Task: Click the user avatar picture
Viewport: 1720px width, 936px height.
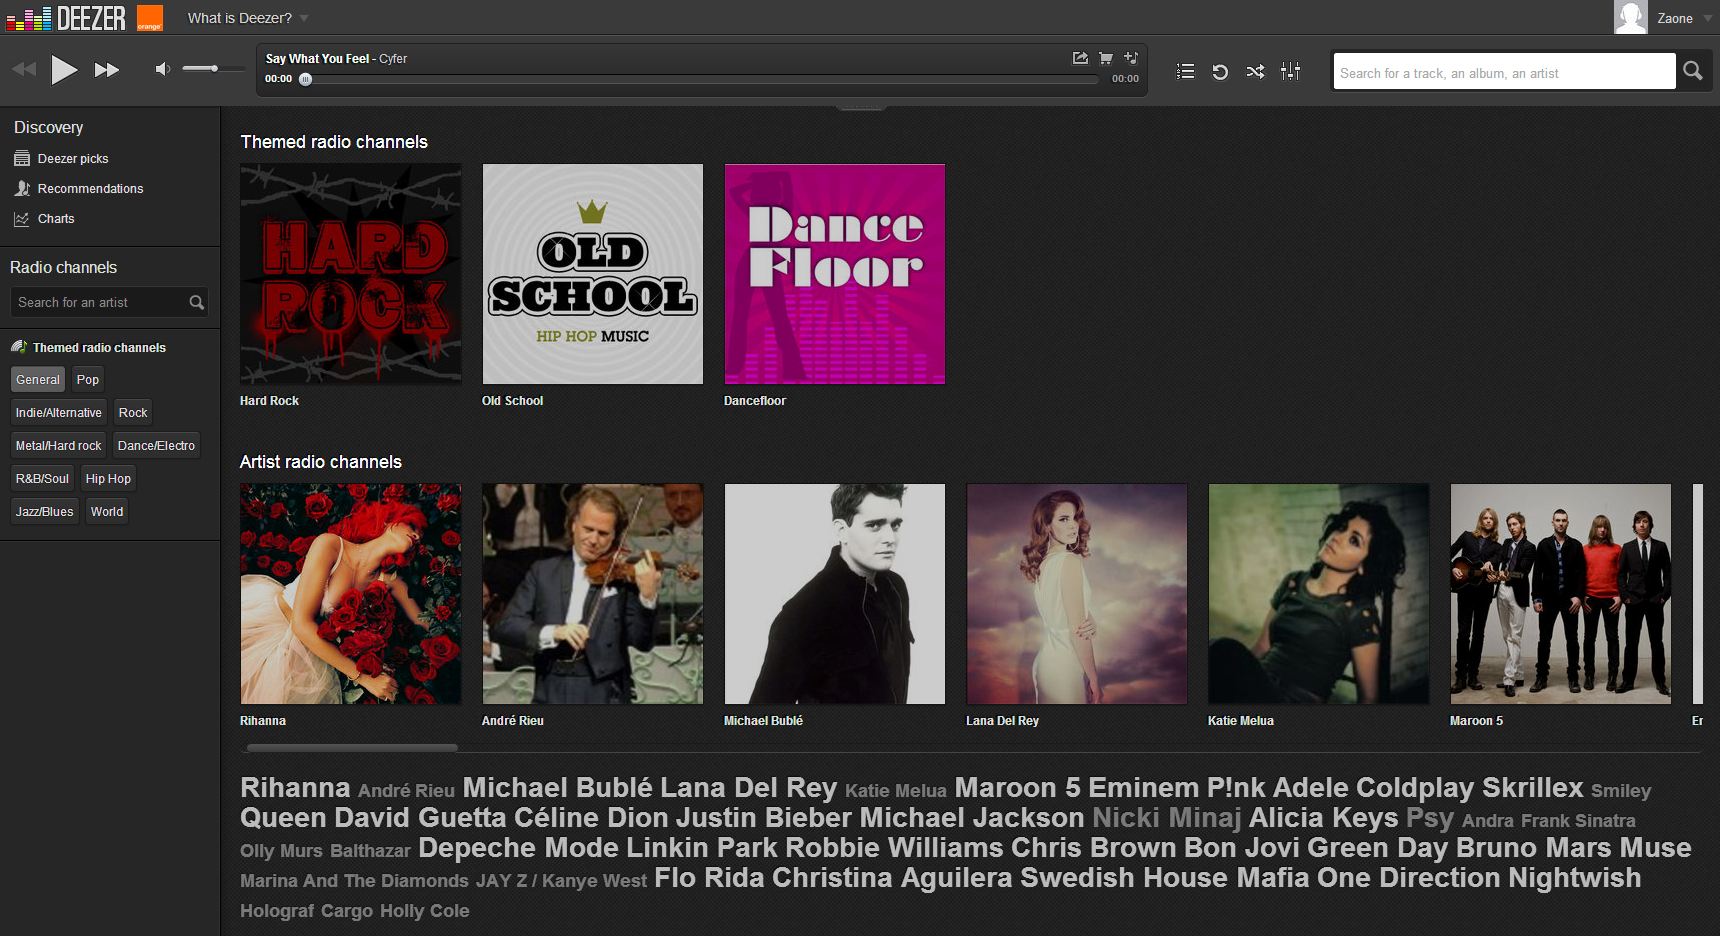Action: [1631, 17]
